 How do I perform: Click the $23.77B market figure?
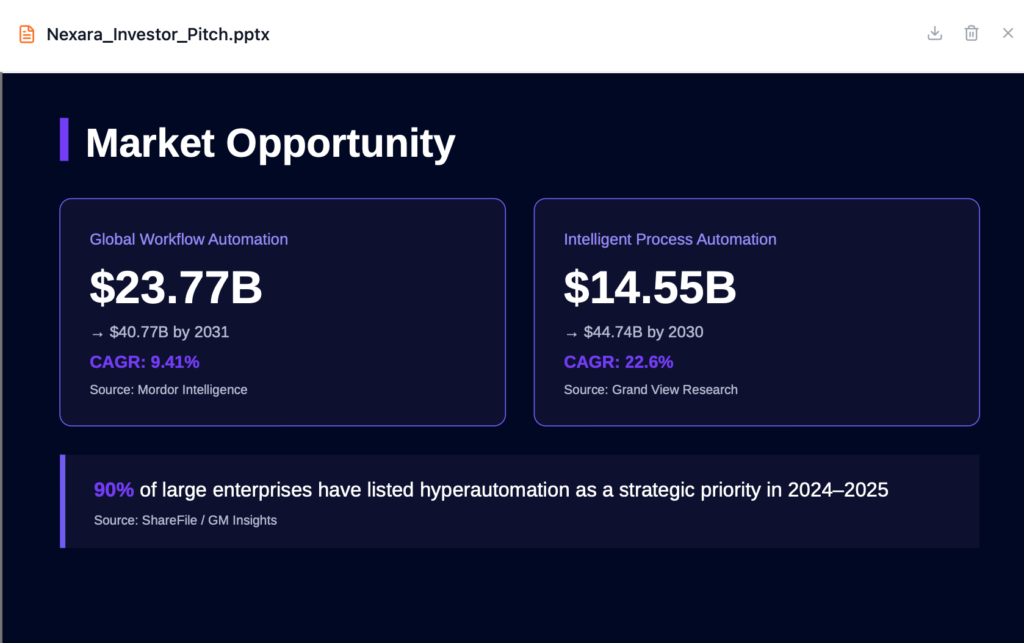pyautogui.click(x=176, y=289)
